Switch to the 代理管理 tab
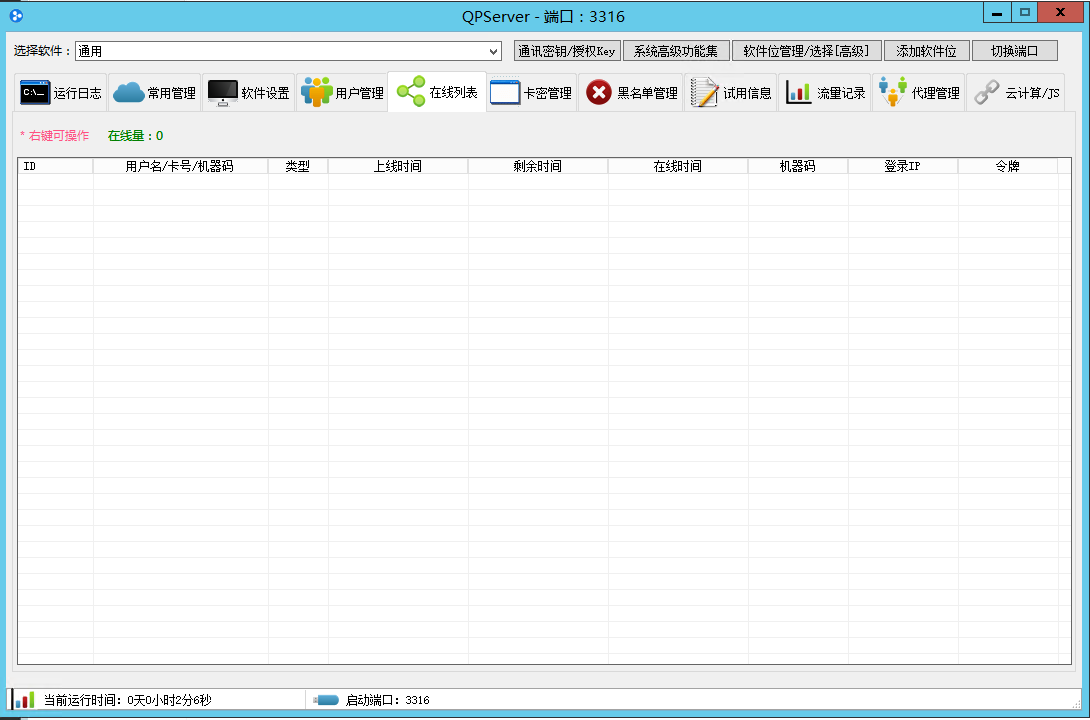This screenshot has width=1090, height=720. (x=919, y=93)
